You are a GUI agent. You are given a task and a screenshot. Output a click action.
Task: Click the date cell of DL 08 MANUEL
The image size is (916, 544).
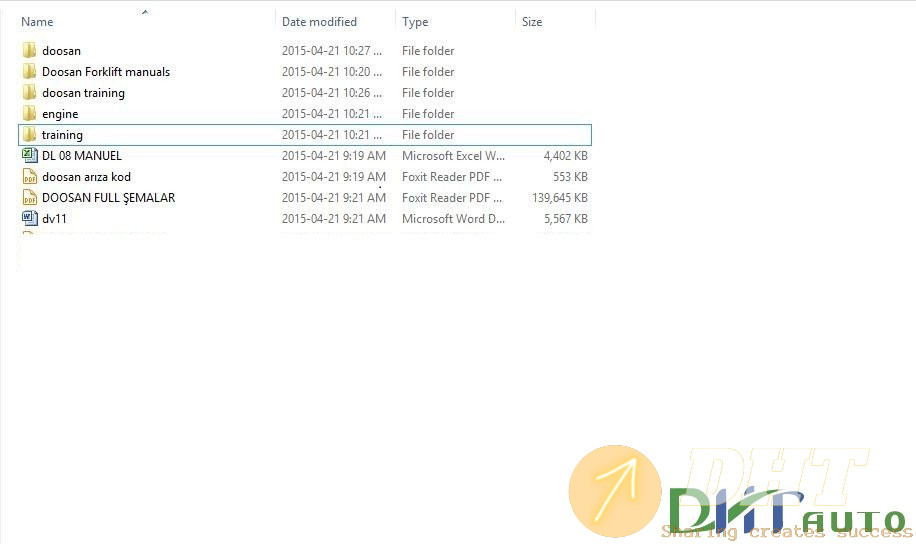coord(334,156)
